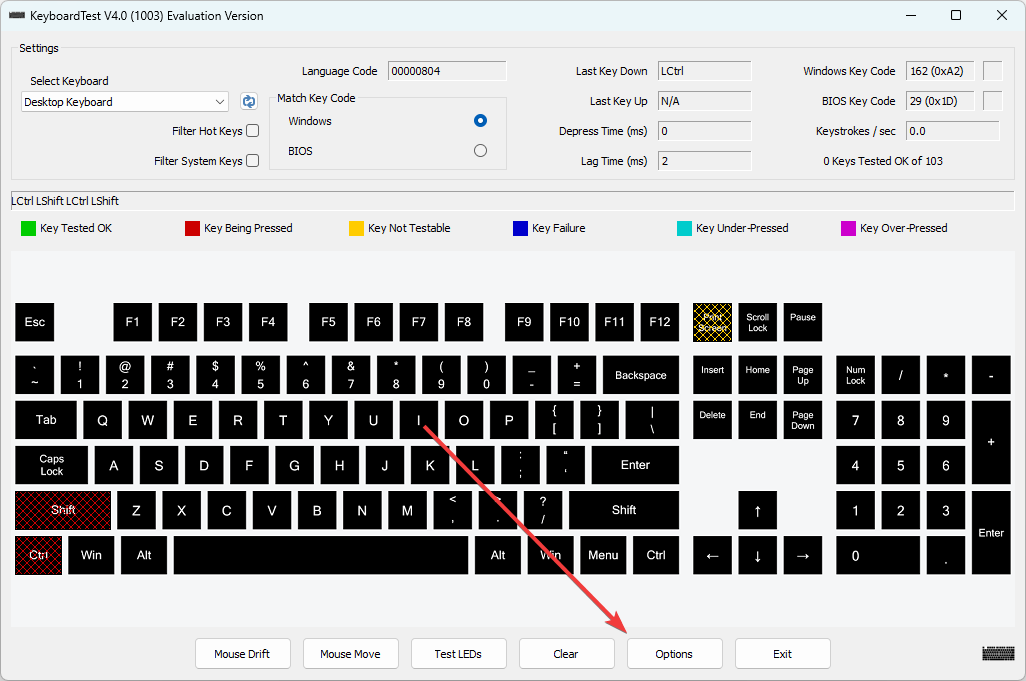1026x681 pixels.
Task: Click the keyboard icon in bottom-right corner
Action: pyautogui.click(x=997, y=653)
